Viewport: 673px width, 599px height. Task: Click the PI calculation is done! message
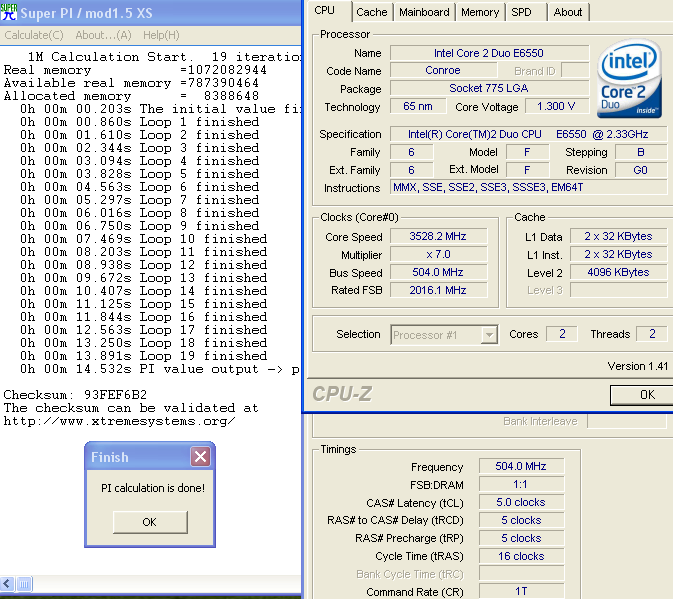153,488
